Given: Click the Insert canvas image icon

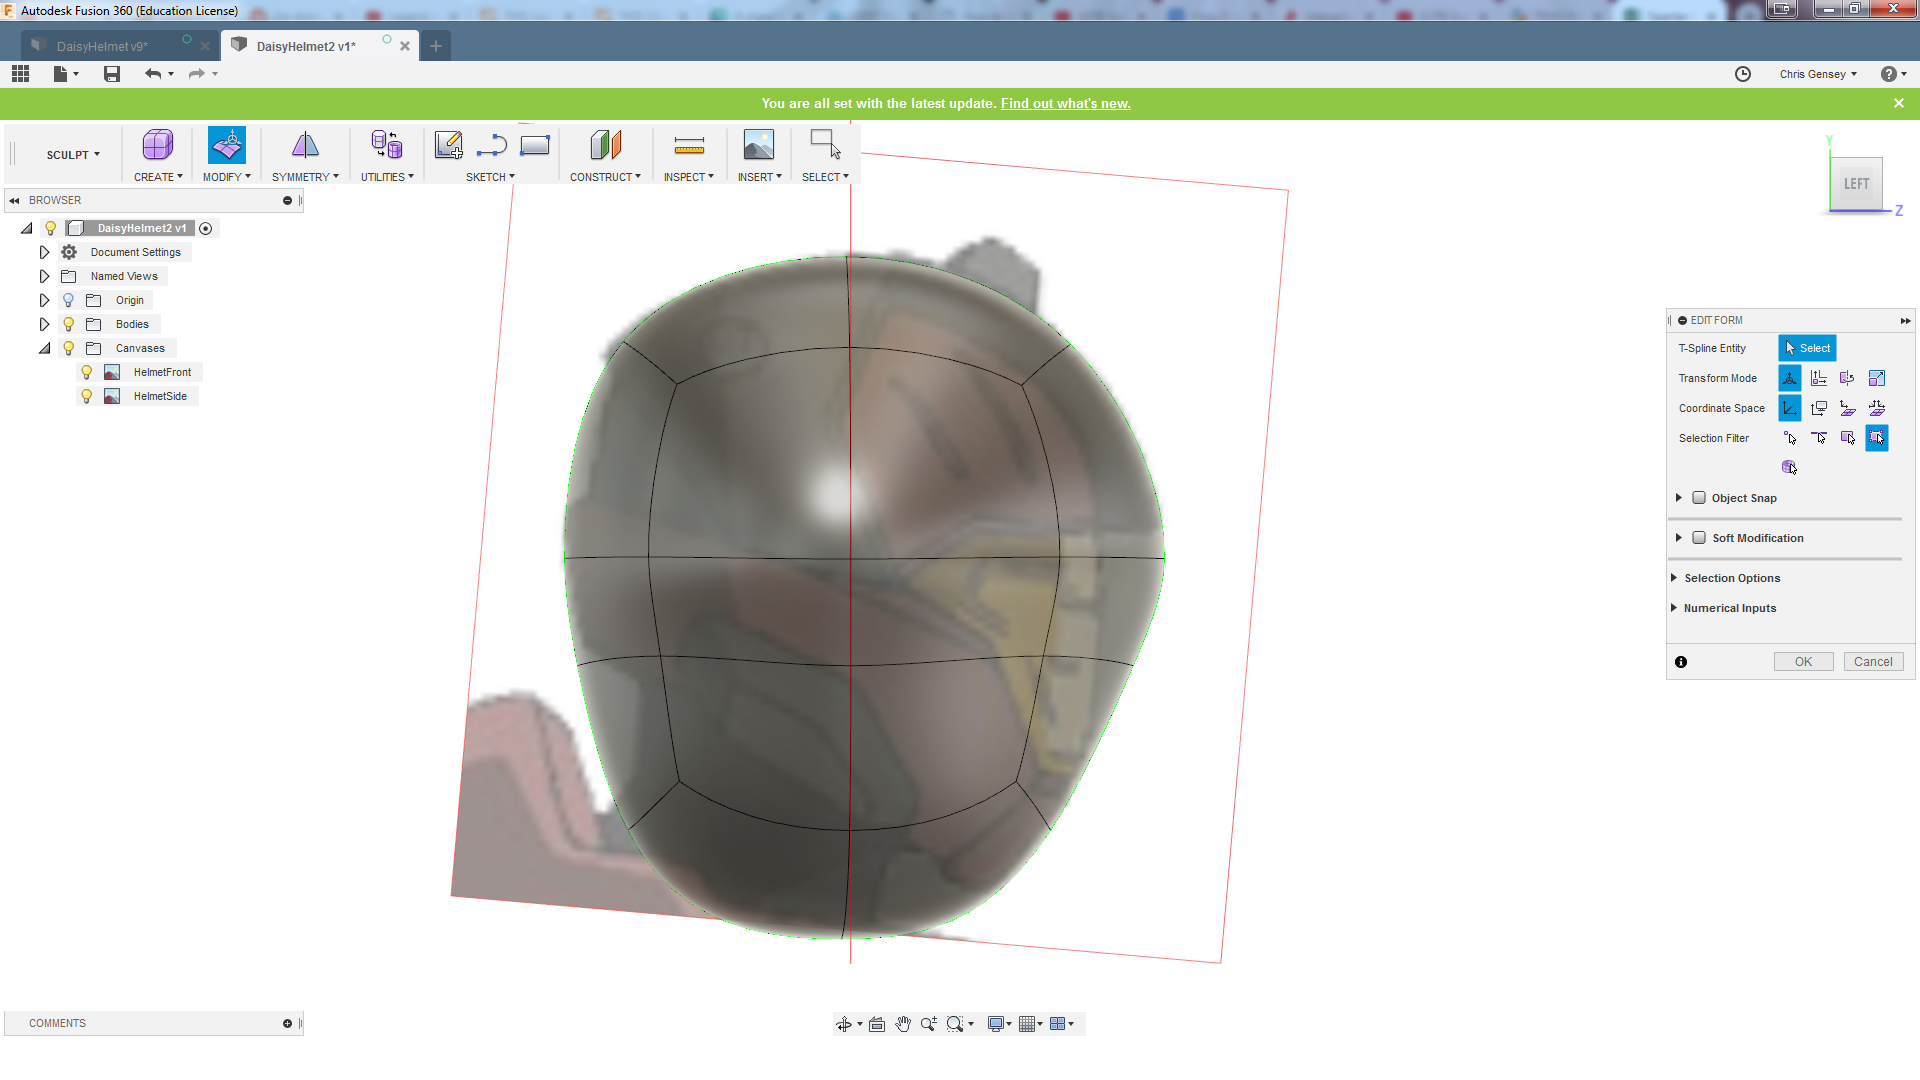Looking at the screenshot, I should point(758,146).
